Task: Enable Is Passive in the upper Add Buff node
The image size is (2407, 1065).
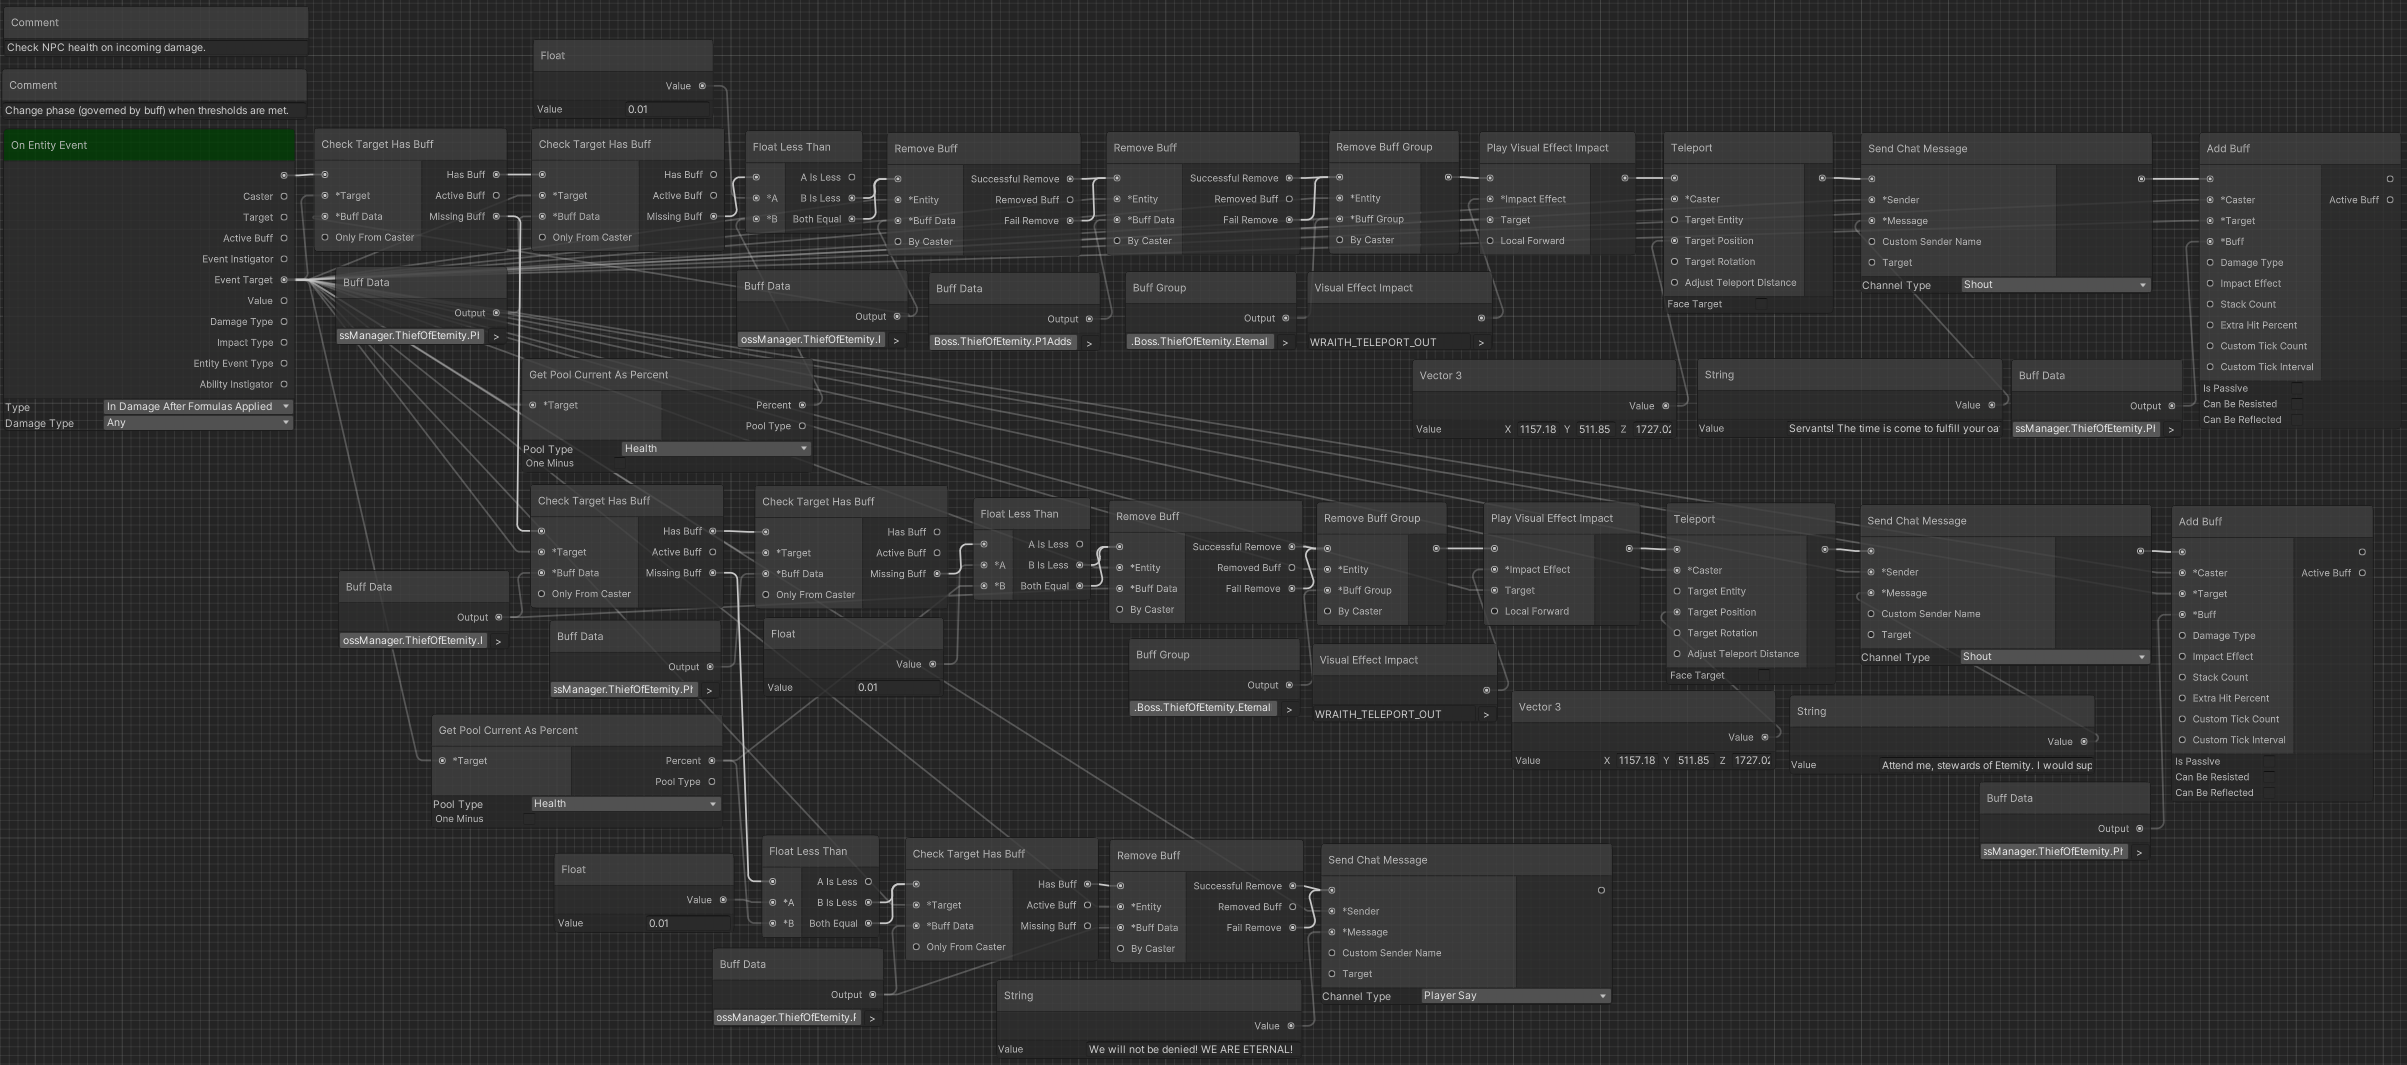Action: (2297, 389)
